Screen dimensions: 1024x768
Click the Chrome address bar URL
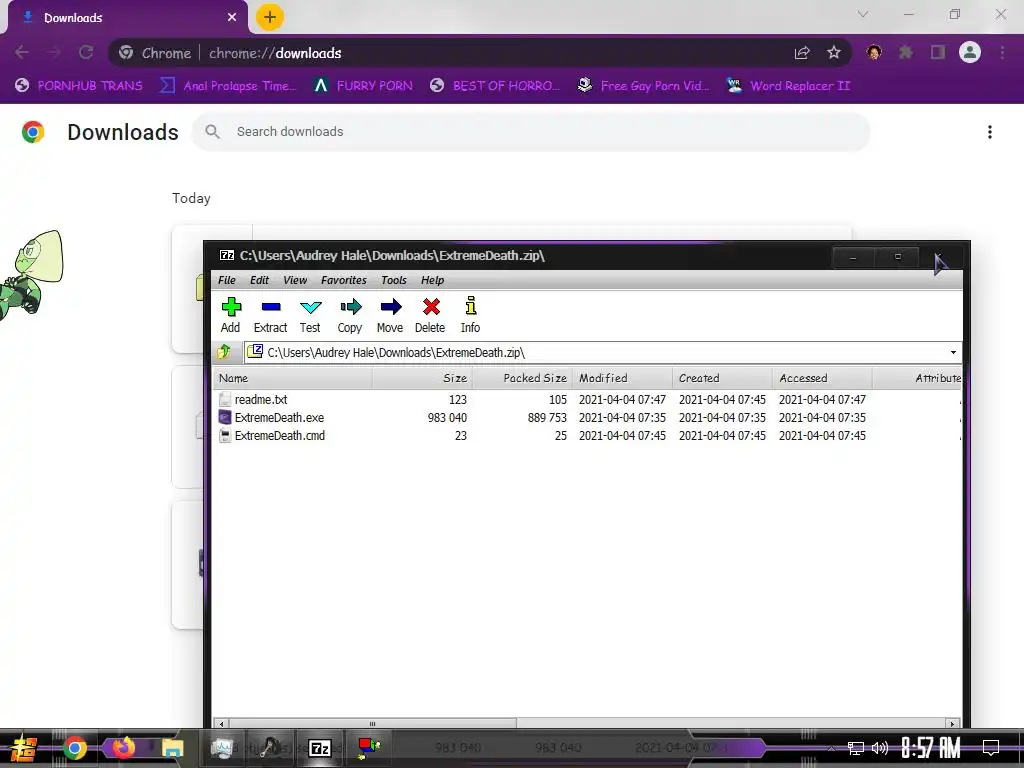(x=275, y=53)
